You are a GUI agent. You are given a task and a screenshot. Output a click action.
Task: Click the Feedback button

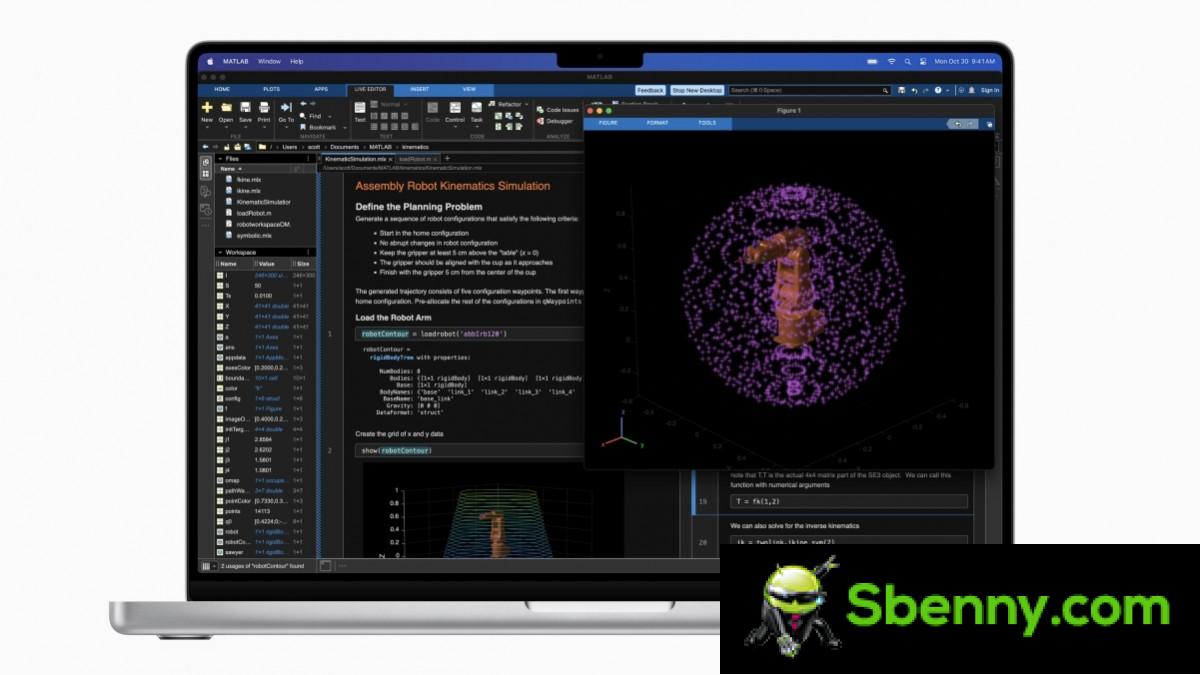pyautogui.click(x=650, y=90)
